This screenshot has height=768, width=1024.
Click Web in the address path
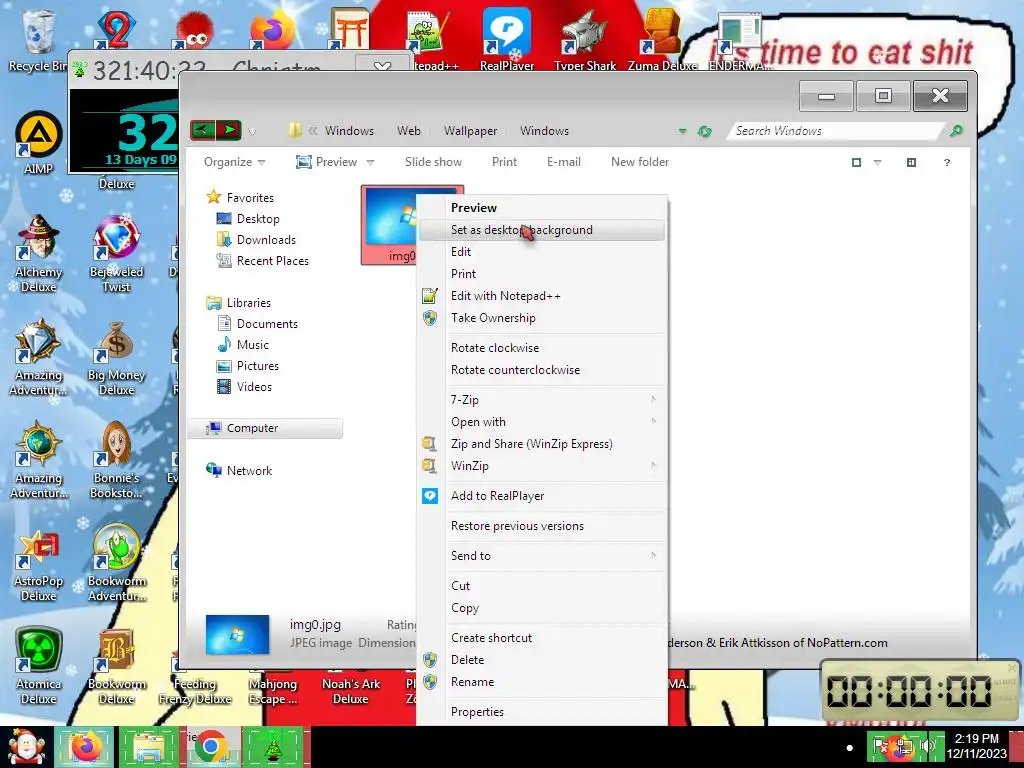tap(409, 131)
